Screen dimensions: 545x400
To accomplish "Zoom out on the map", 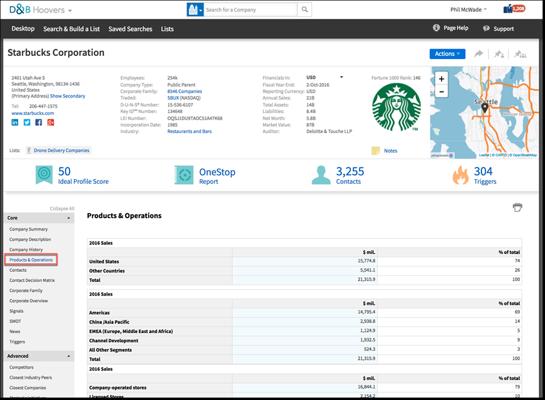I will point(441,92).
